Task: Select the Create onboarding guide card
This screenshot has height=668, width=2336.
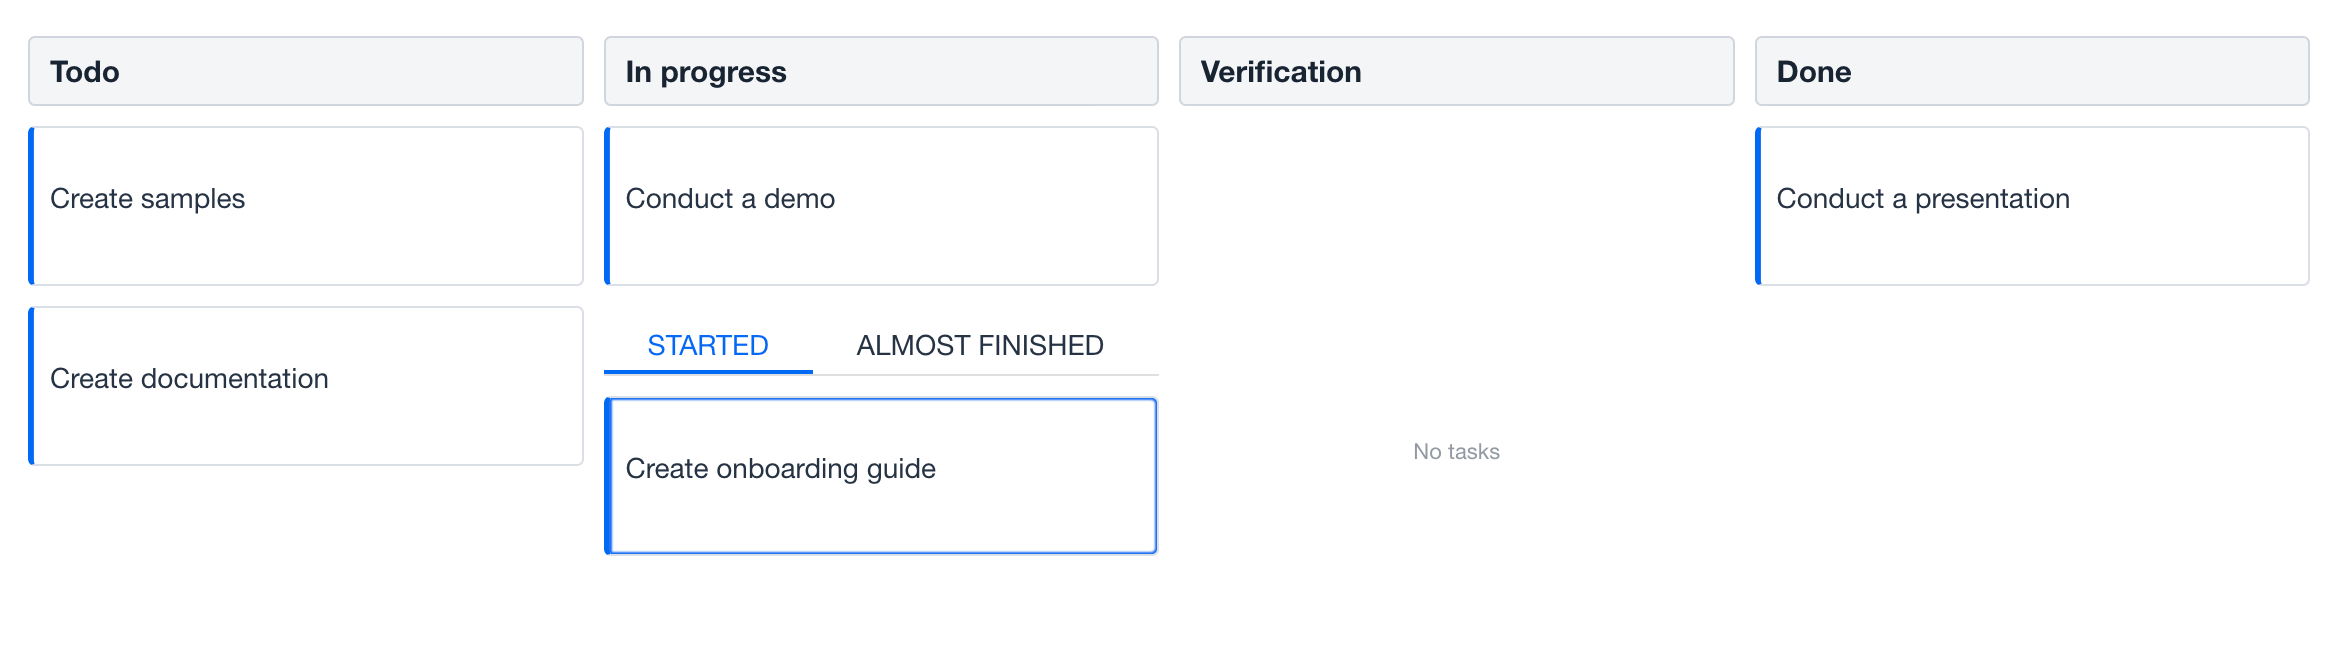Action: 882,476
